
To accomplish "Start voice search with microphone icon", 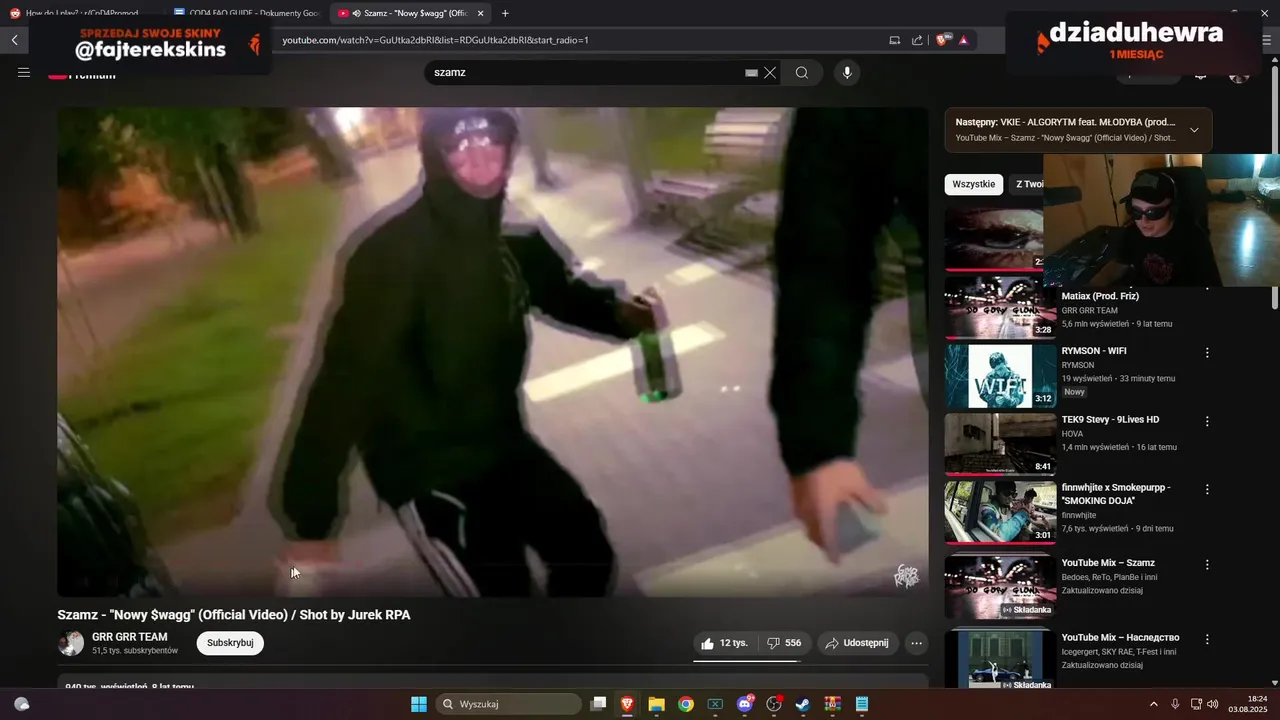I will [847, 73].
